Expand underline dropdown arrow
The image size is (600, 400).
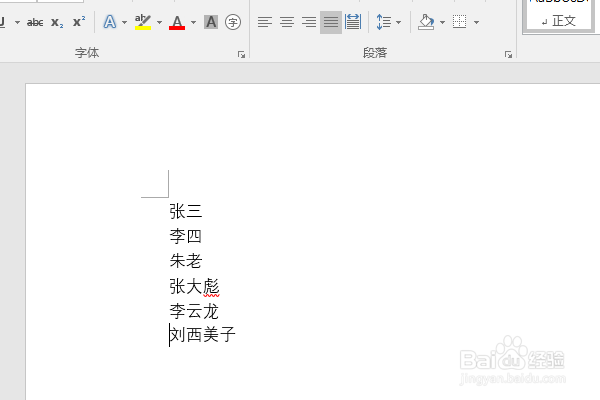[x=17, y=23]
